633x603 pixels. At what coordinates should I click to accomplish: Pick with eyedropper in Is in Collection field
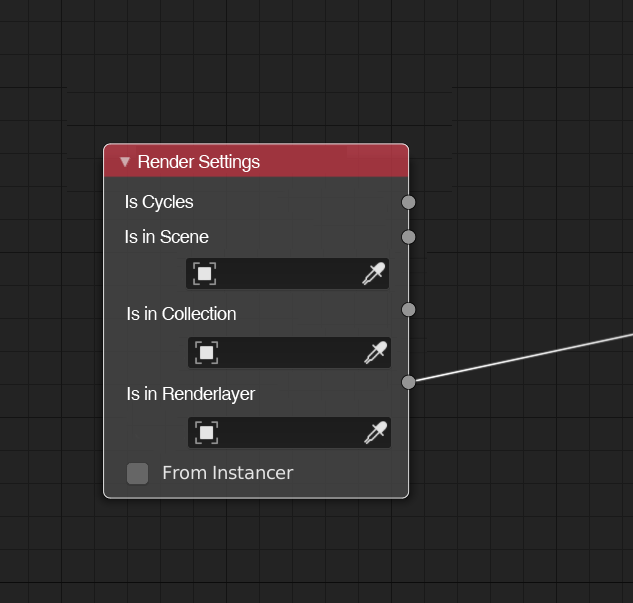coord(375,352)
